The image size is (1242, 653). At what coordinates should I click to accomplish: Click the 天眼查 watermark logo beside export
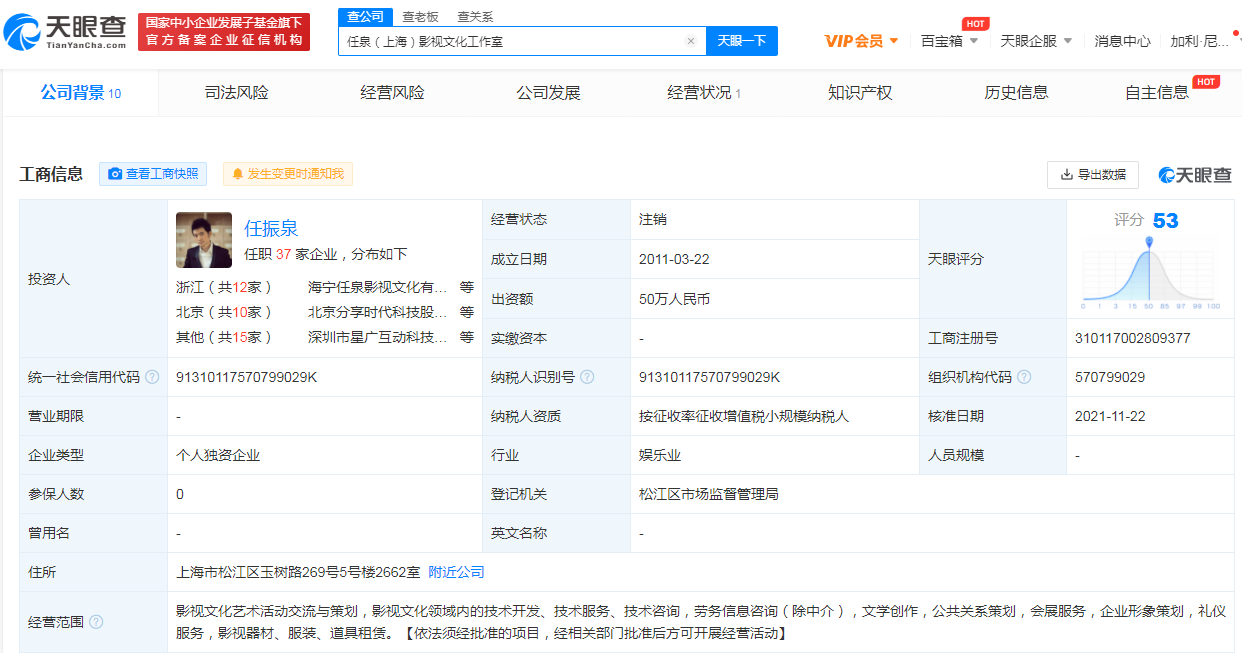click(x=1195, y=175)
